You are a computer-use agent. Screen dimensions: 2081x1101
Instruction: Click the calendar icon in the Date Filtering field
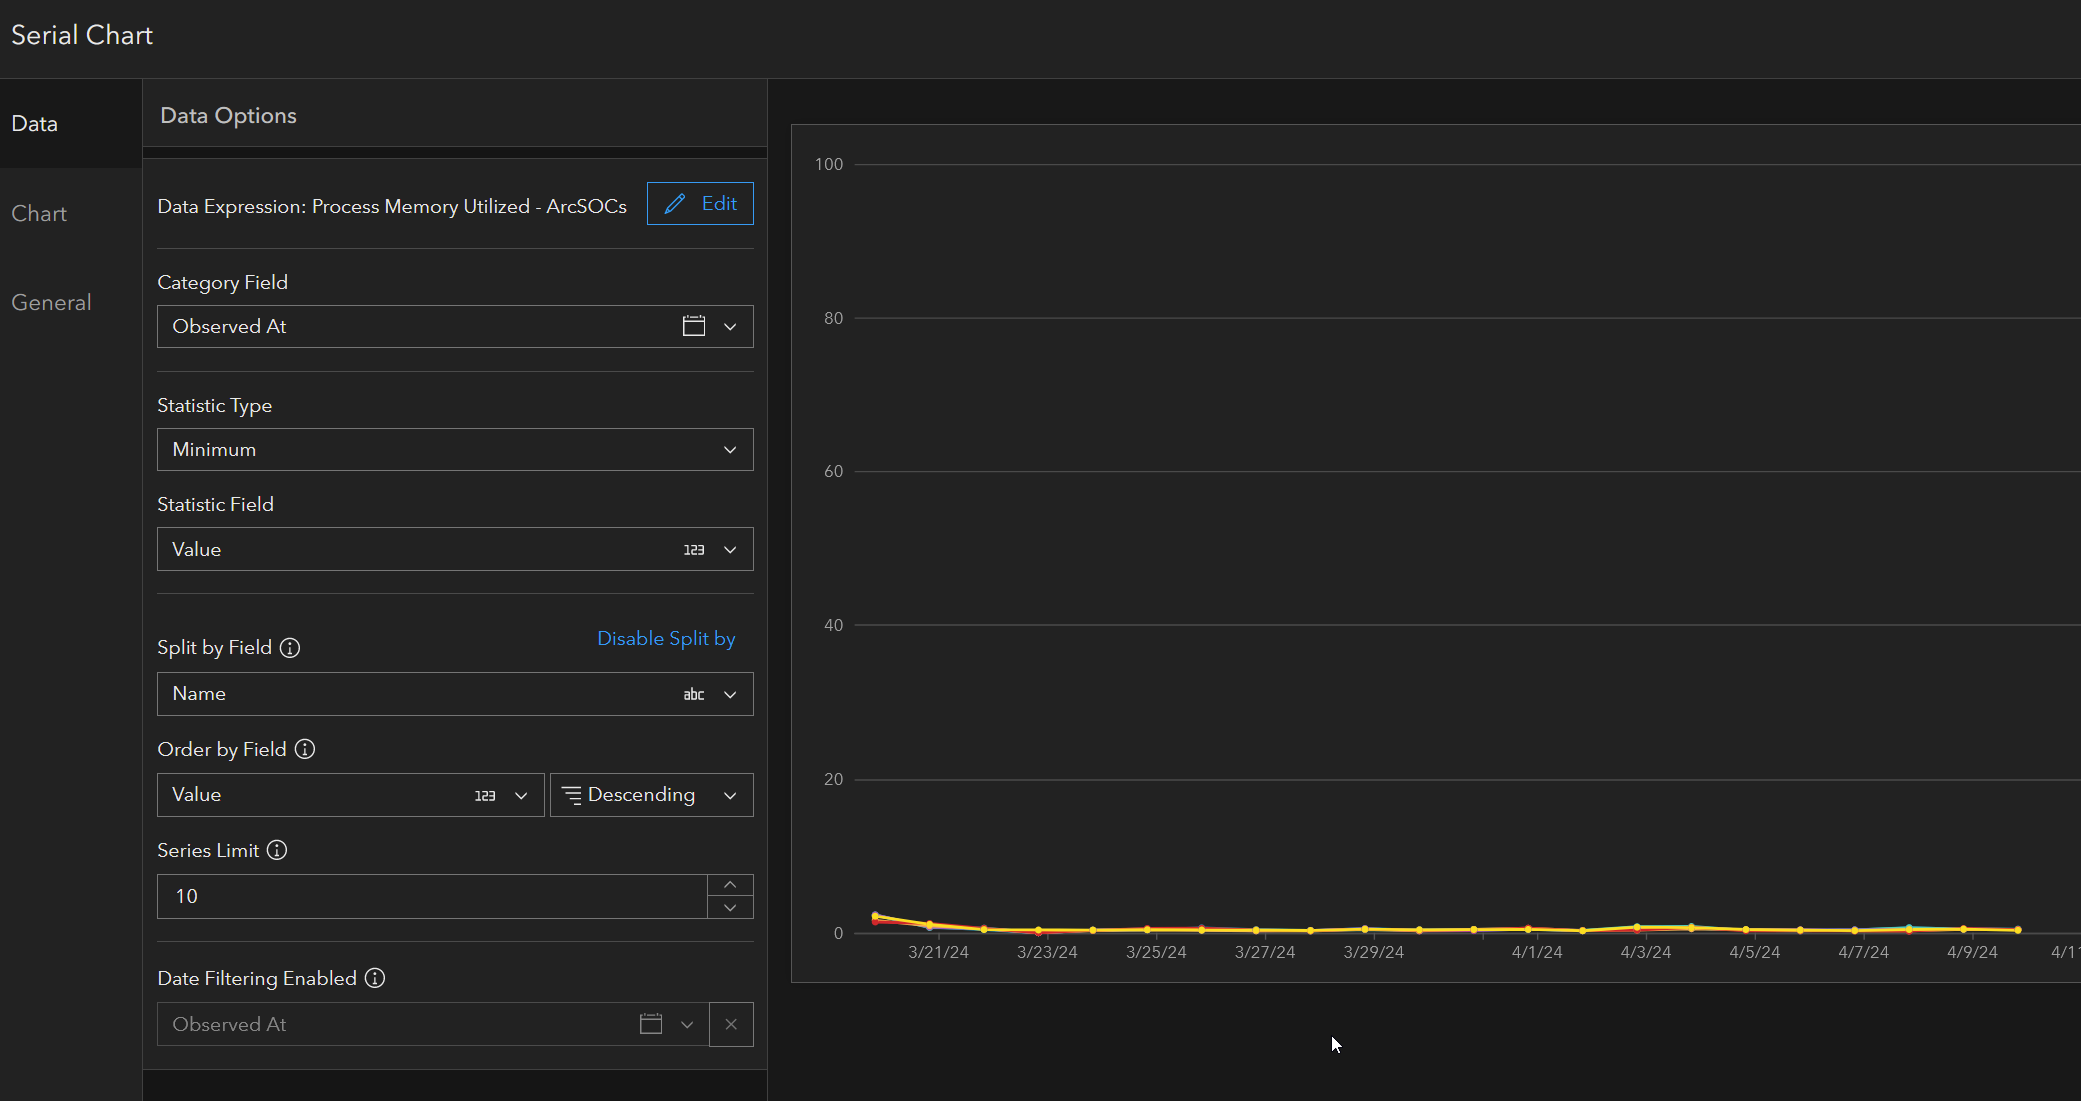[x=650, y=1024]
